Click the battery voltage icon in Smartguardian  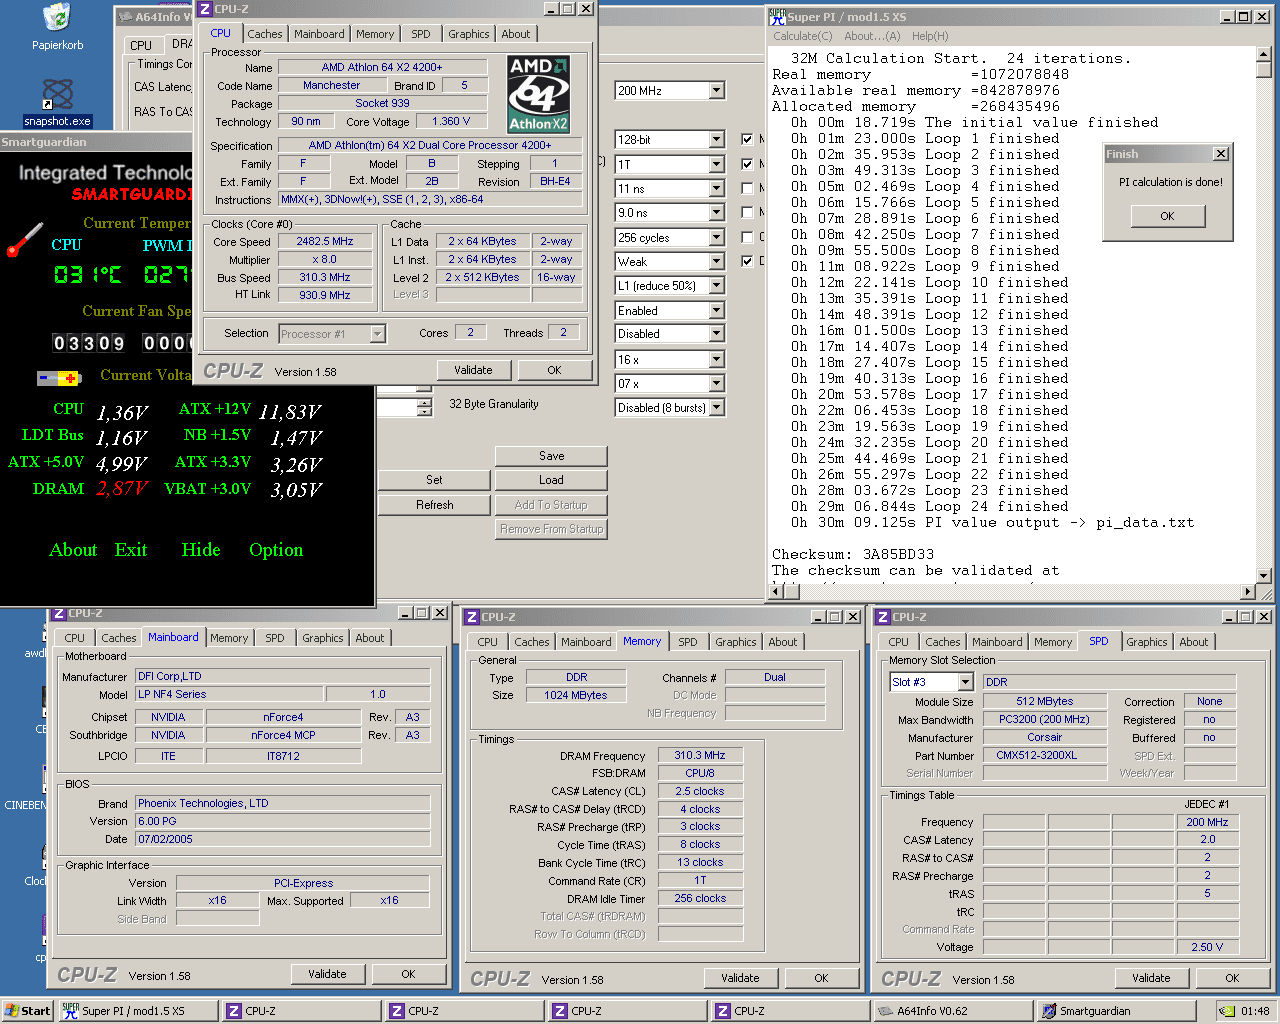(x=59, y=378)
